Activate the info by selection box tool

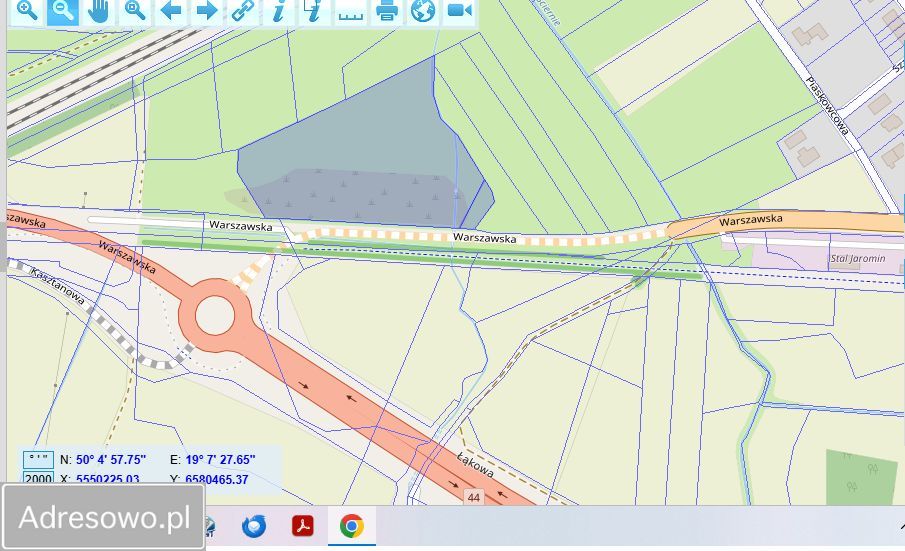pos(315,10)
